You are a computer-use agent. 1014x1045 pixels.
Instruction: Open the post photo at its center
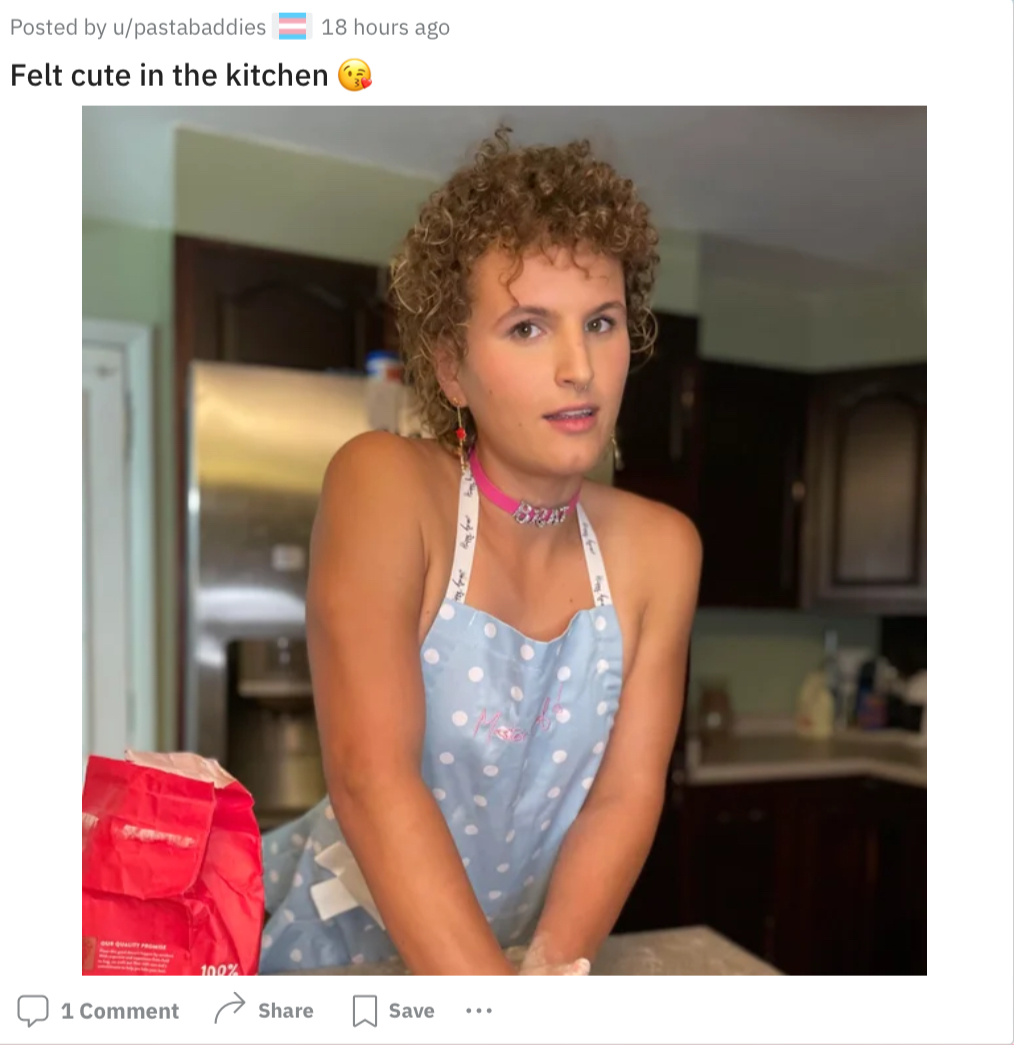504,540
